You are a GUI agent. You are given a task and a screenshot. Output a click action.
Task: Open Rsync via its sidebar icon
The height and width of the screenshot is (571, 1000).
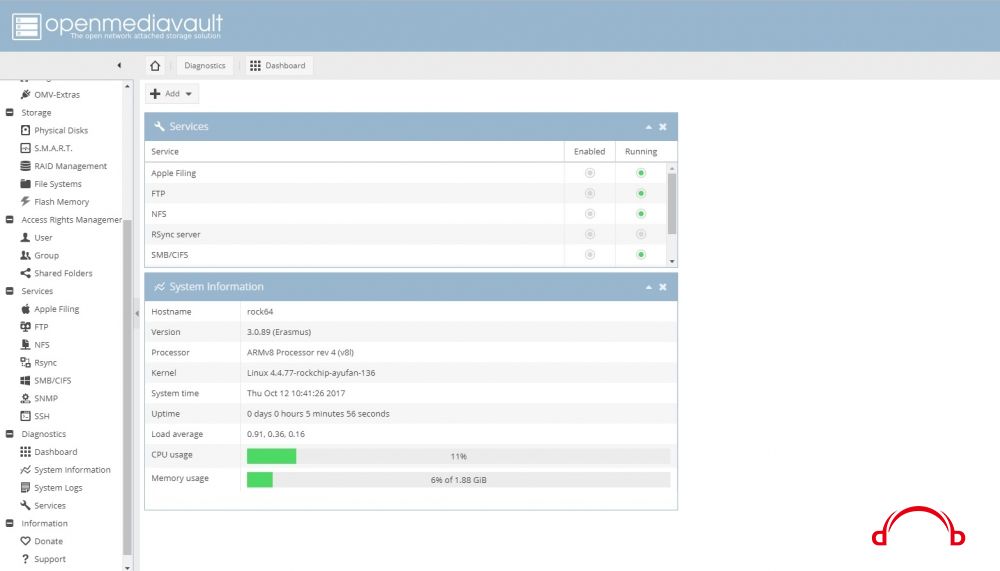pyautogui.click(x=26, y=362)
